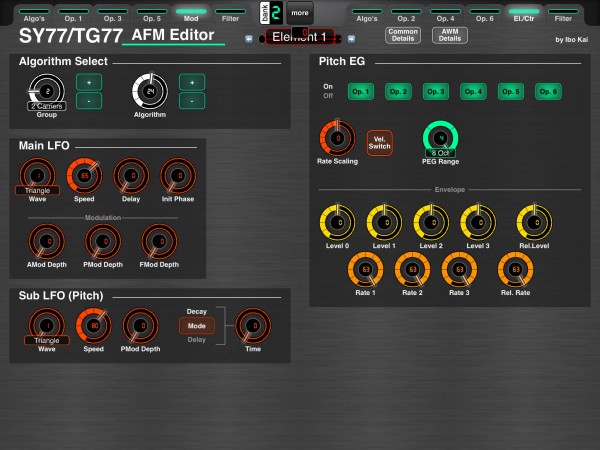Click the Rate 1 knob
600x450 pixels.
[365, 269]
